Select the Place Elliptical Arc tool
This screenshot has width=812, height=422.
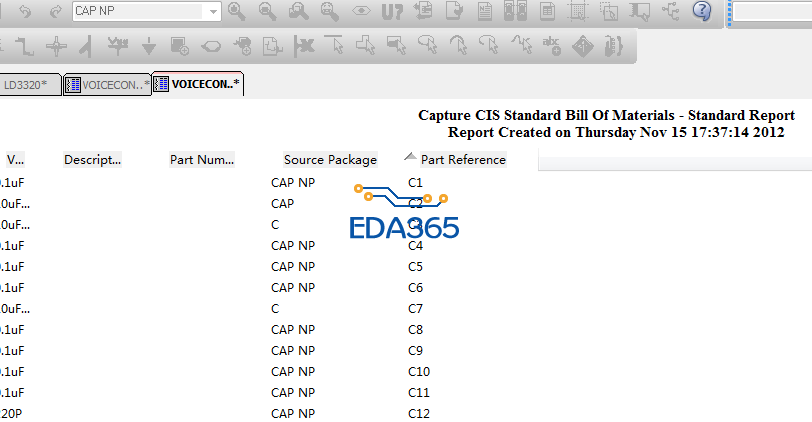point(489,46)
